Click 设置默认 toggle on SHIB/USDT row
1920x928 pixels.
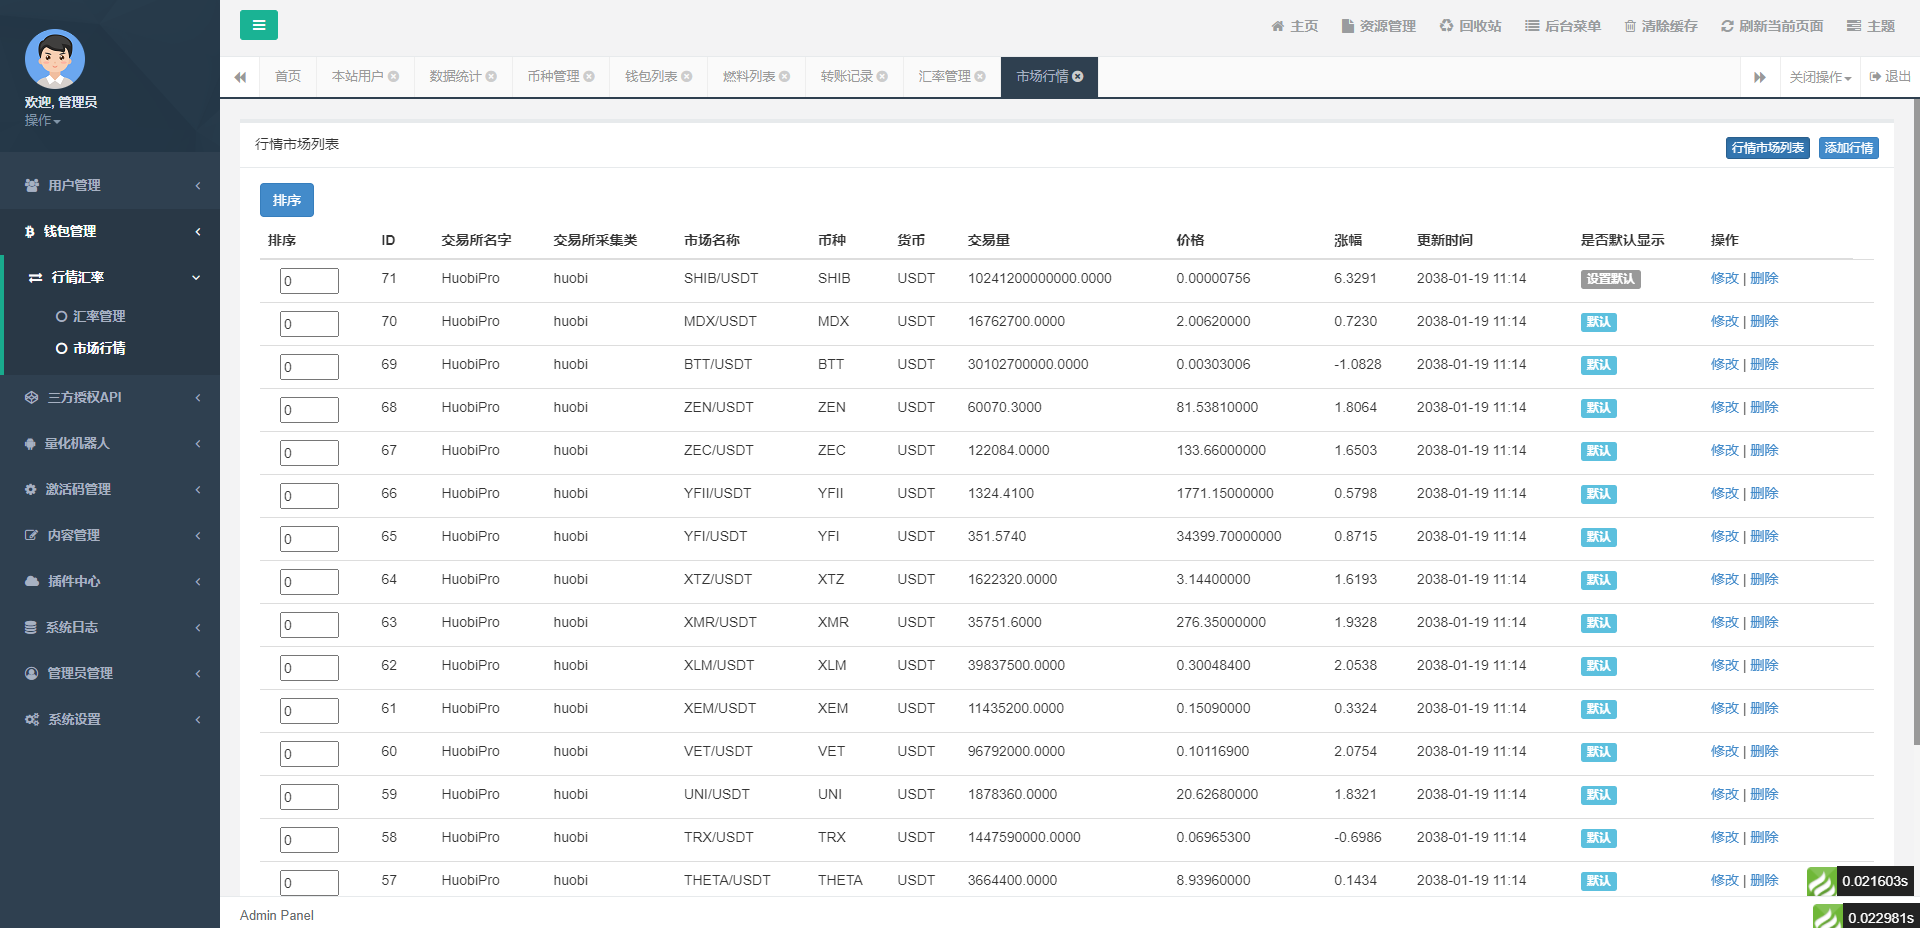coord(1611,280)
